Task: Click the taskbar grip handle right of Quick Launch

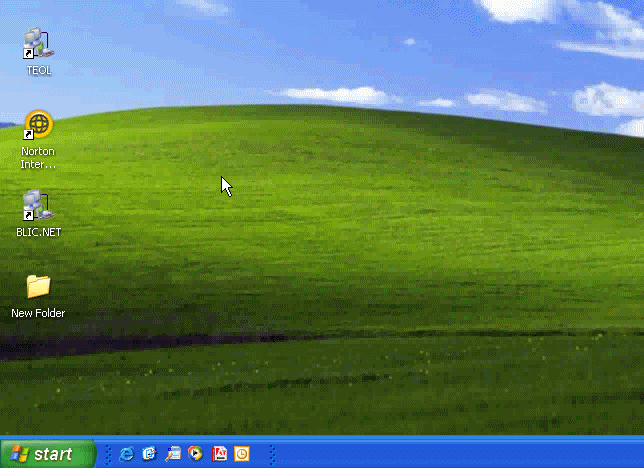Action: click(x=271, y=454)
